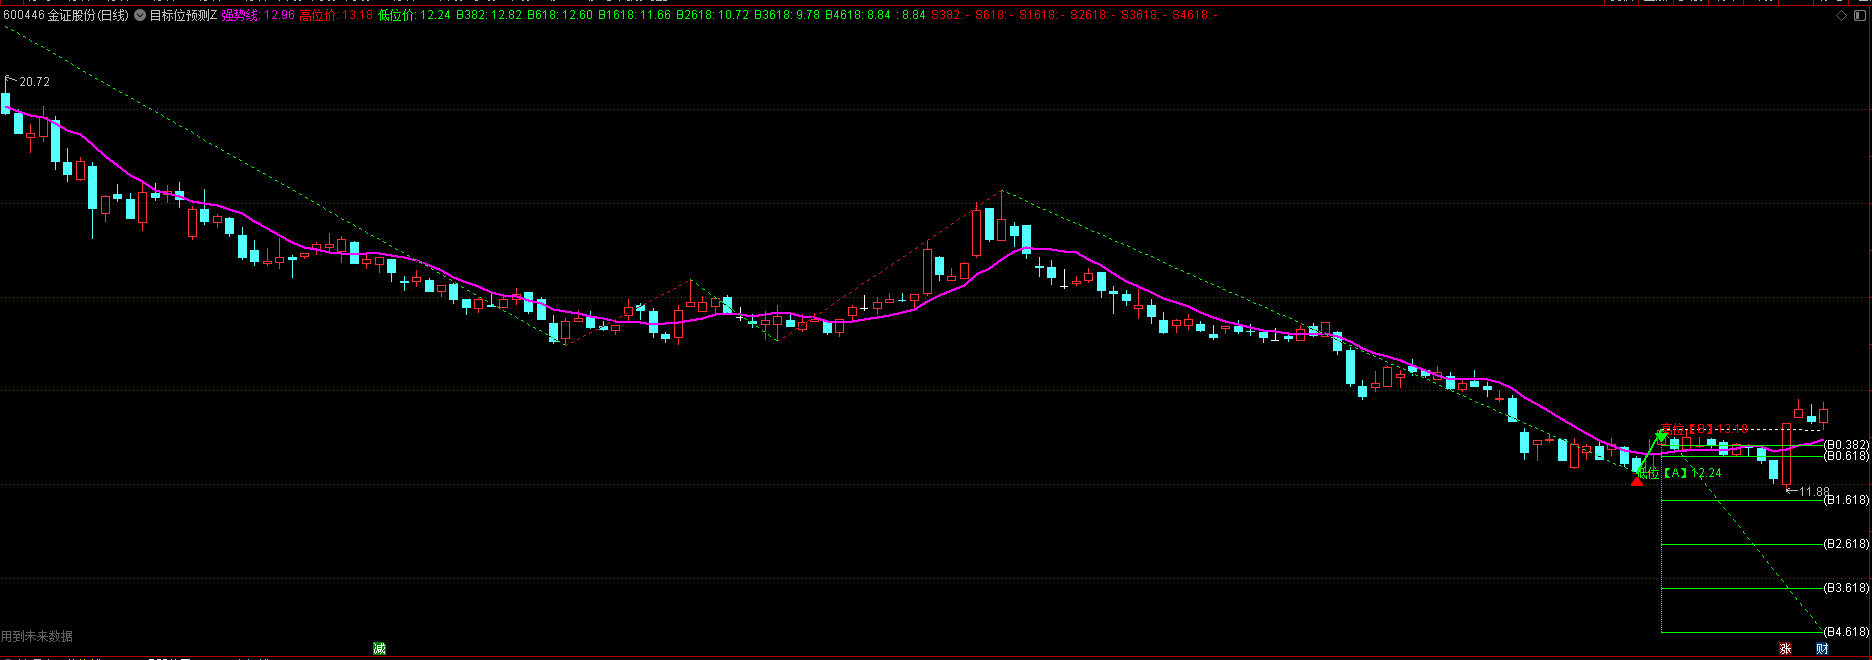Viewport: 1872px width, 660px height.
Task: Select the B0.382 target level label
Action: [1846, 445]
